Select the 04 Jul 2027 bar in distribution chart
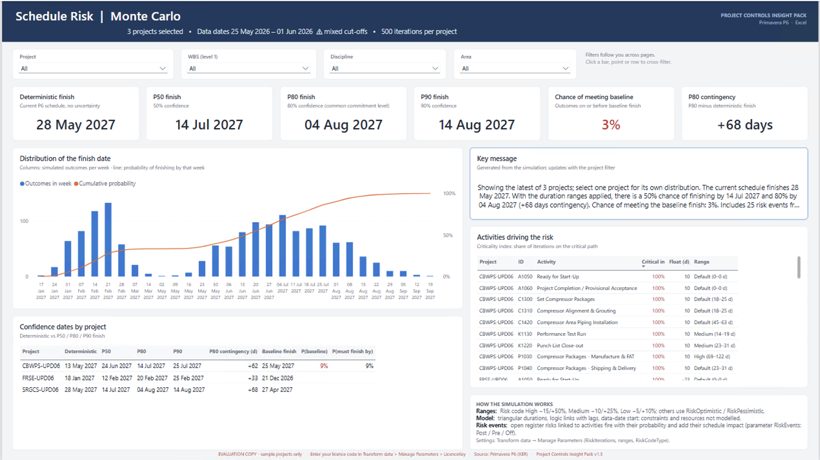 point(282,246)
